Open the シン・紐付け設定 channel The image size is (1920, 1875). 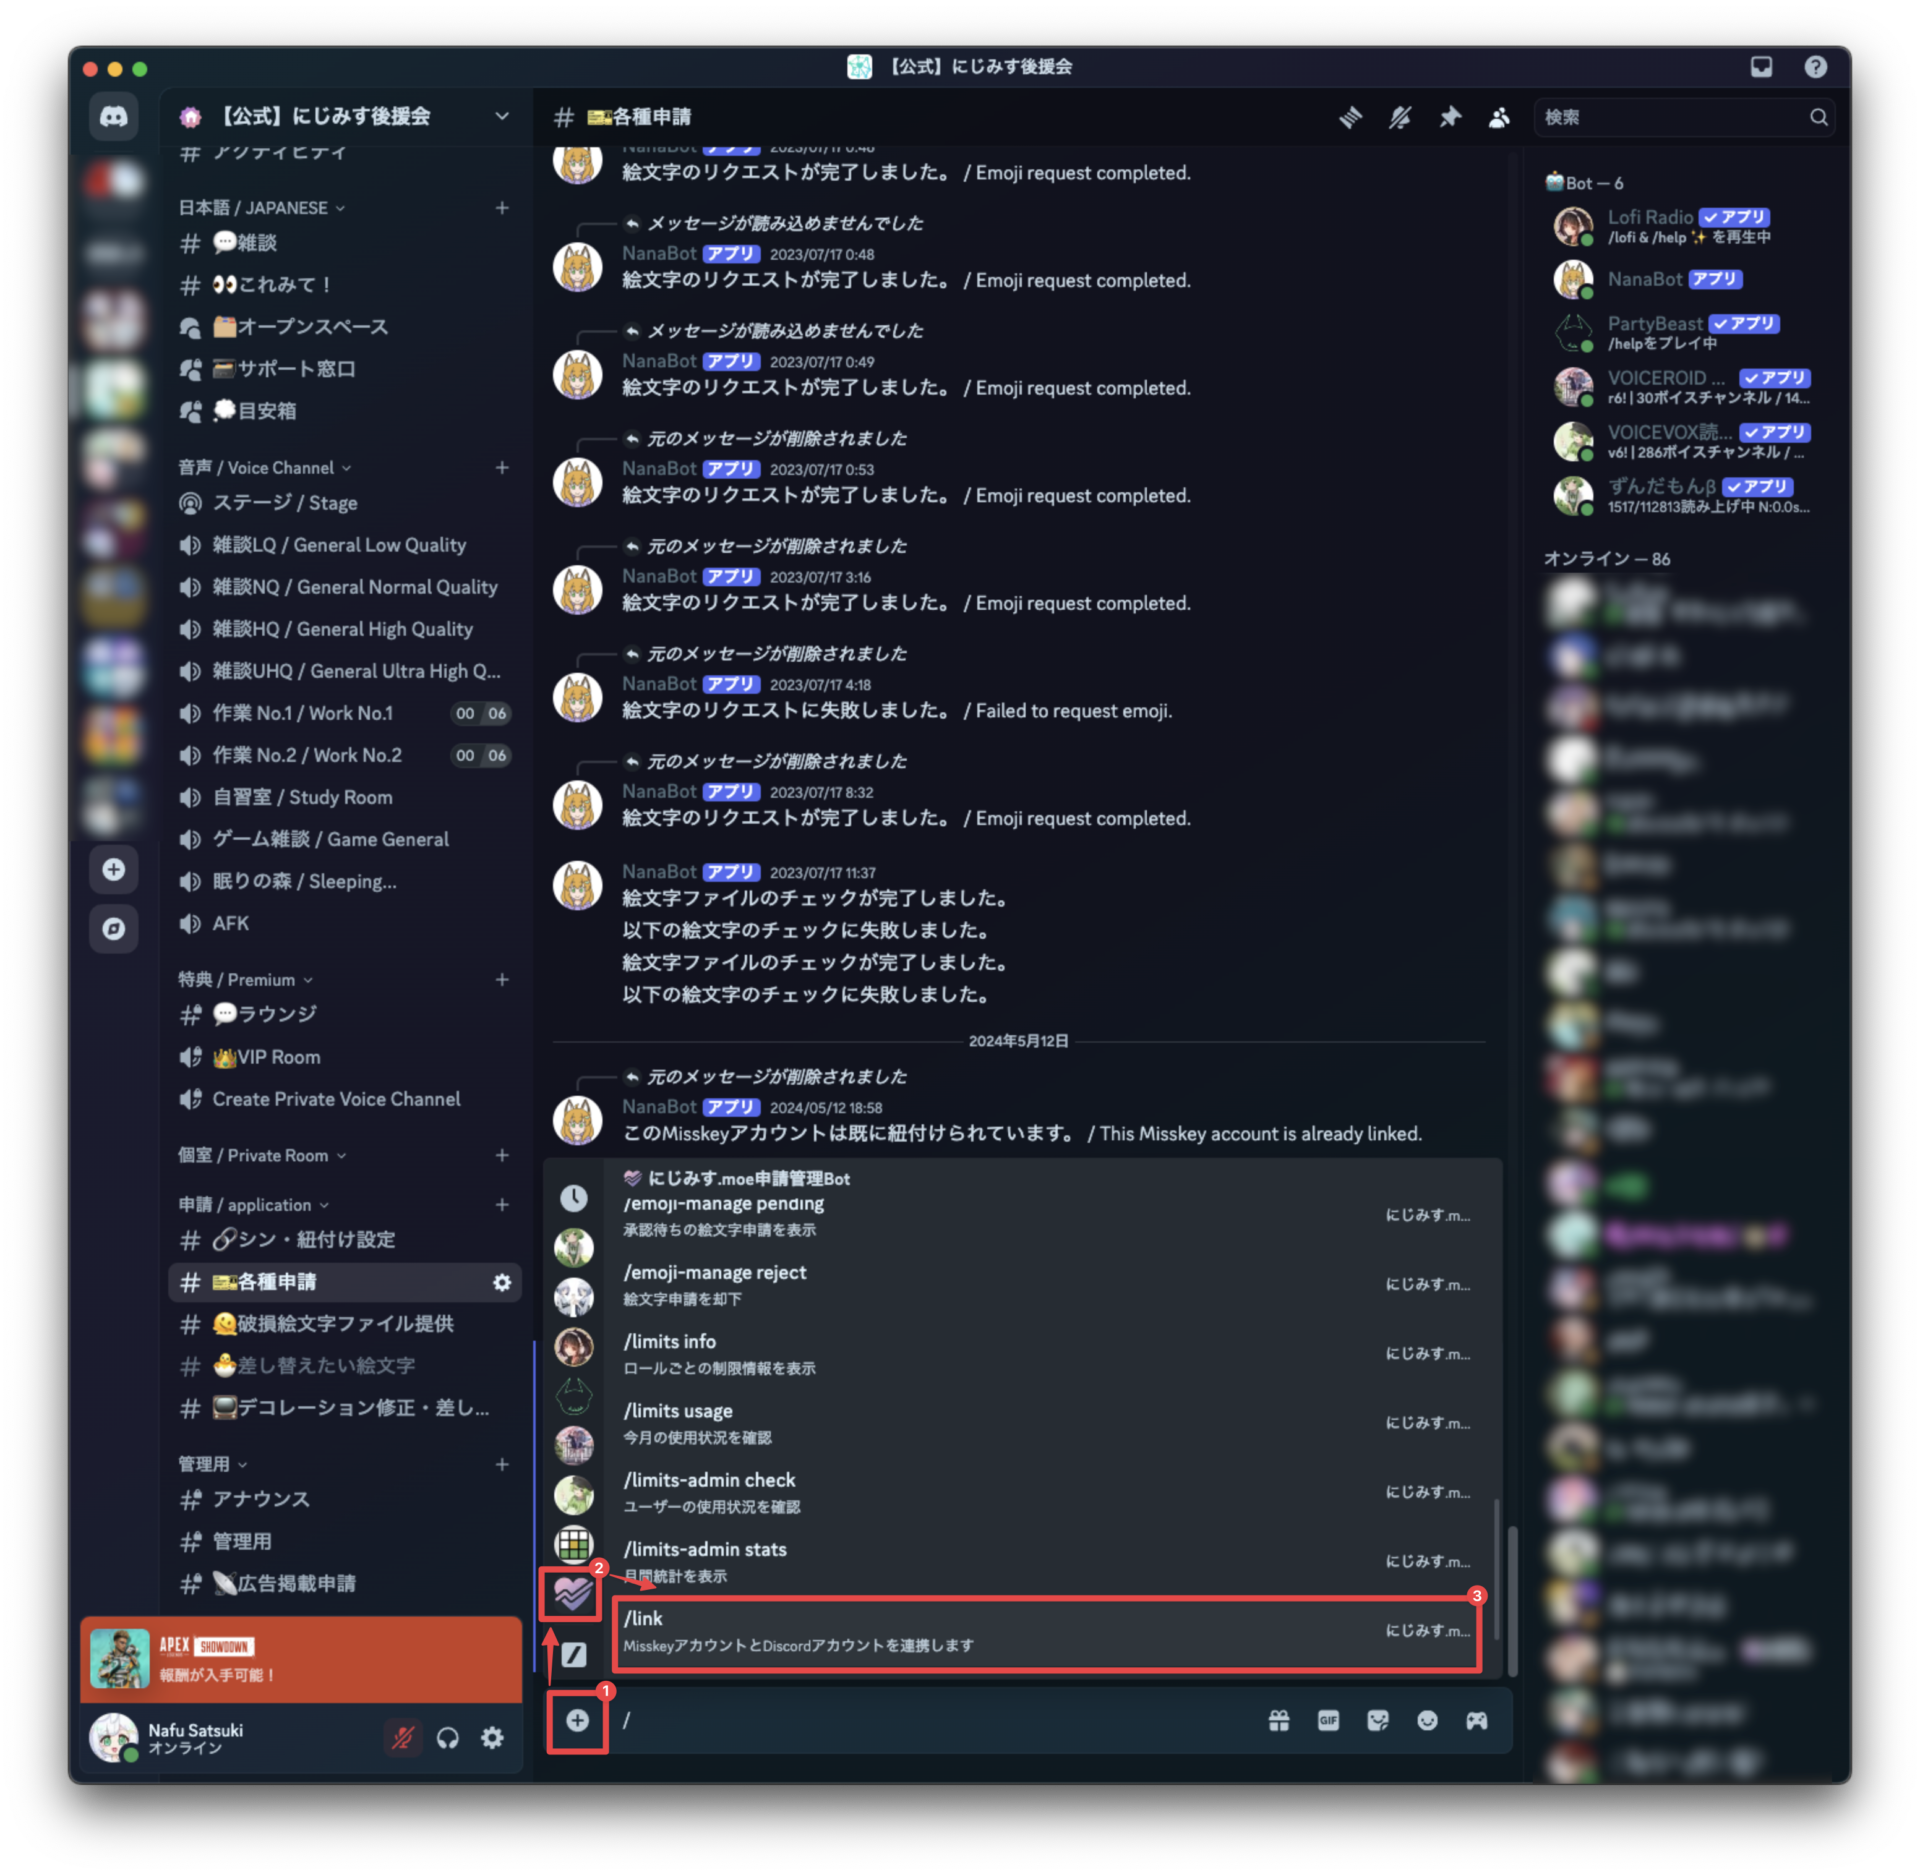point(345,1240)
